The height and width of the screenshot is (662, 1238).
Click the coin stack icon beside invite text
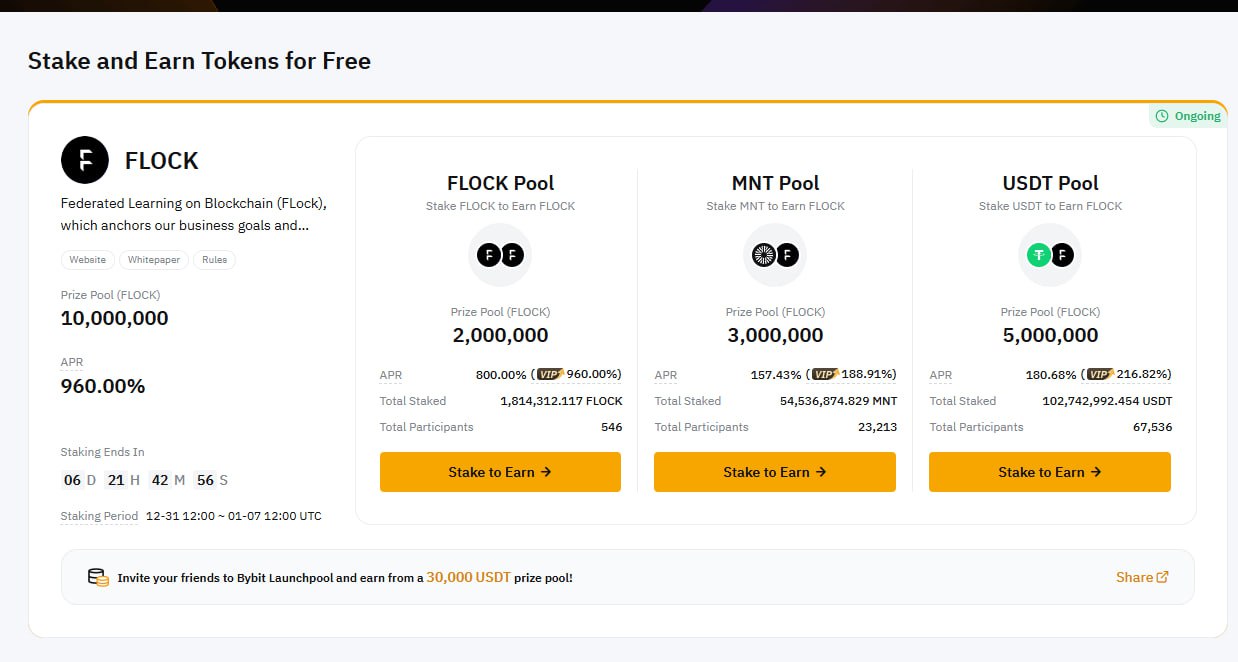click(98, 577)
